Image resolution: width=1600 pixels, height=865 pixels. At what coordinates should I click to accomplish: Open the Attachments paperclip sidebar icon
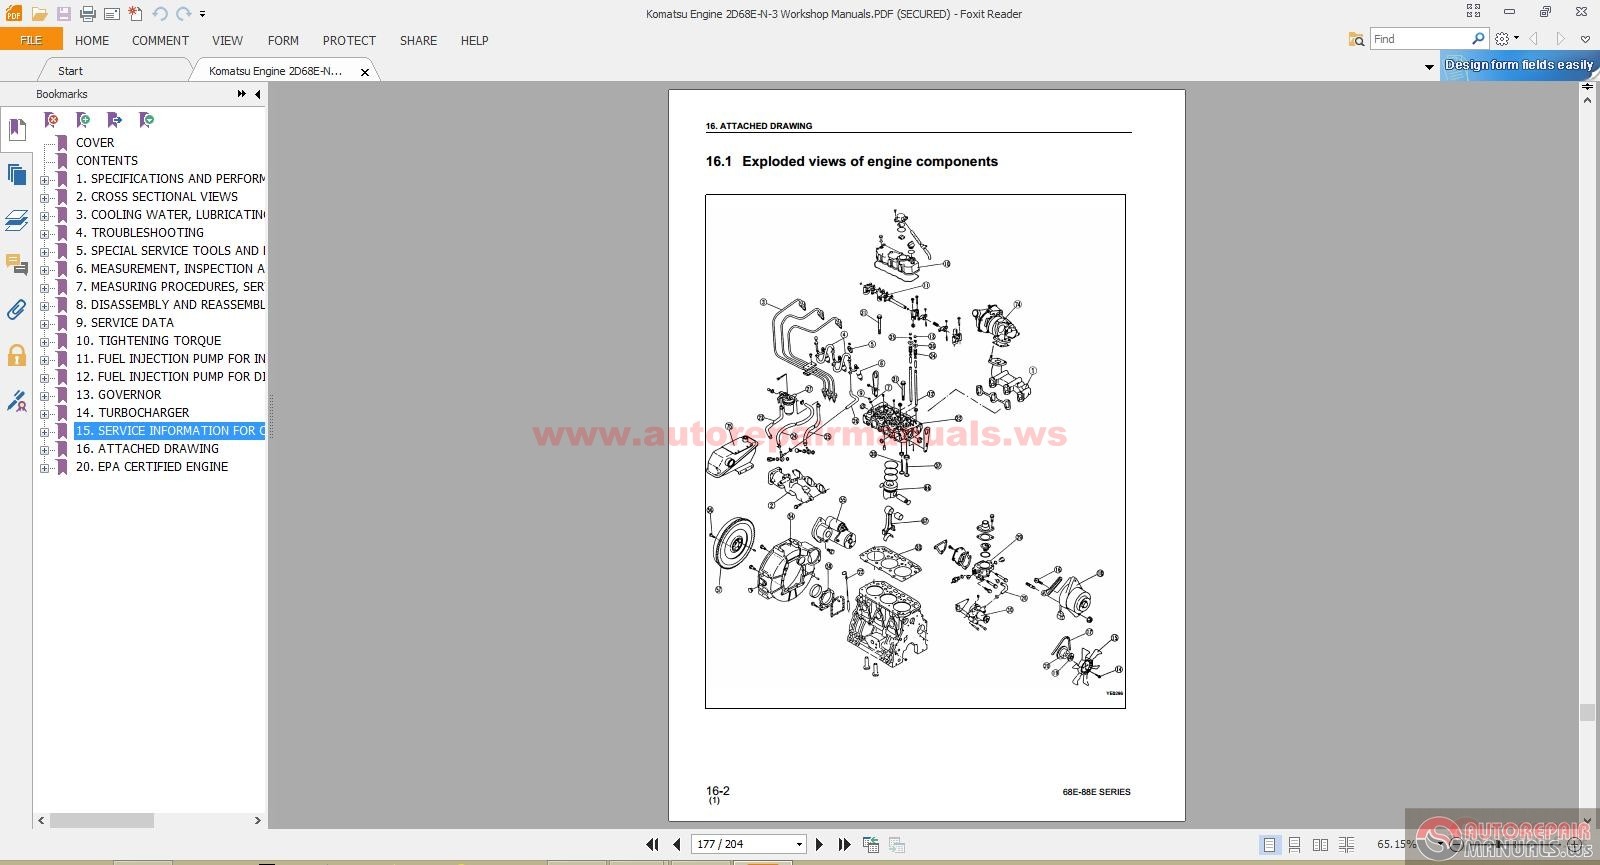click(16, 310)
